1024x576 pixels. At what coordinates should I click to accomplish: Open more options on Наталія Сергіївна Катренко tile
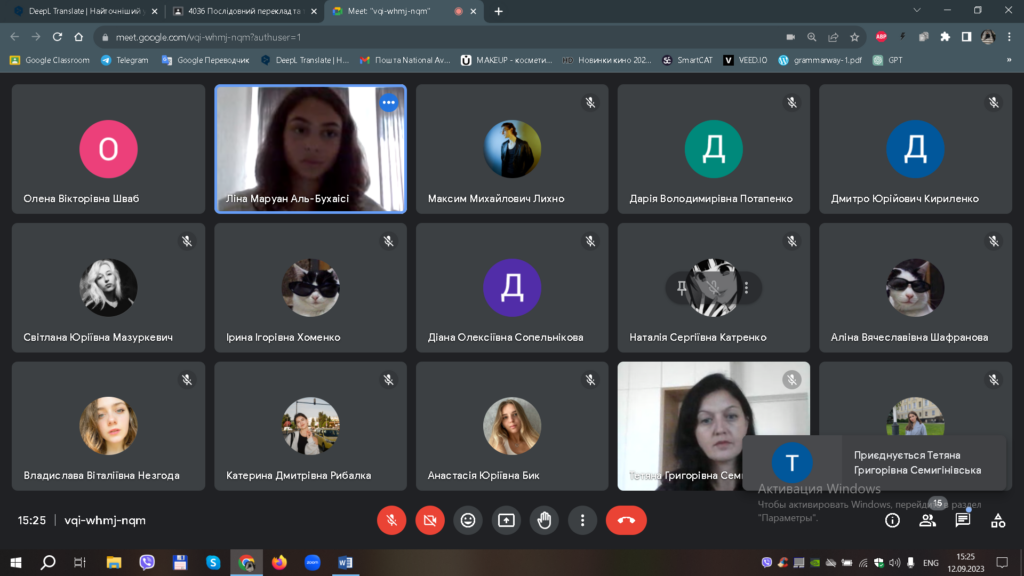[x=746, y=288]
